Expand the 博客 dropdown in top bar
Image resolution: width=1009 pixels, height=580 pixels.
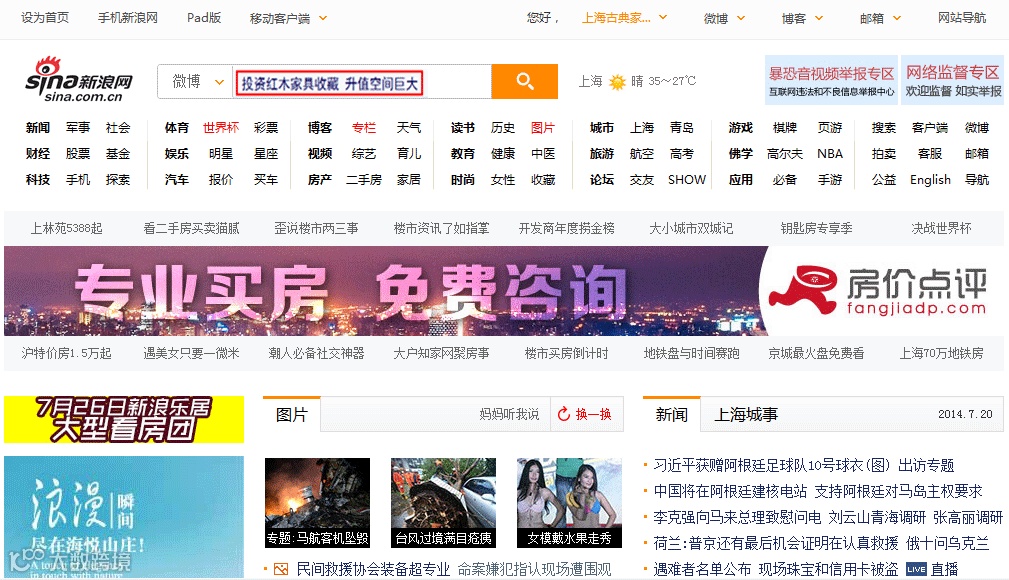pyautogui.click(x=819, y=18)
